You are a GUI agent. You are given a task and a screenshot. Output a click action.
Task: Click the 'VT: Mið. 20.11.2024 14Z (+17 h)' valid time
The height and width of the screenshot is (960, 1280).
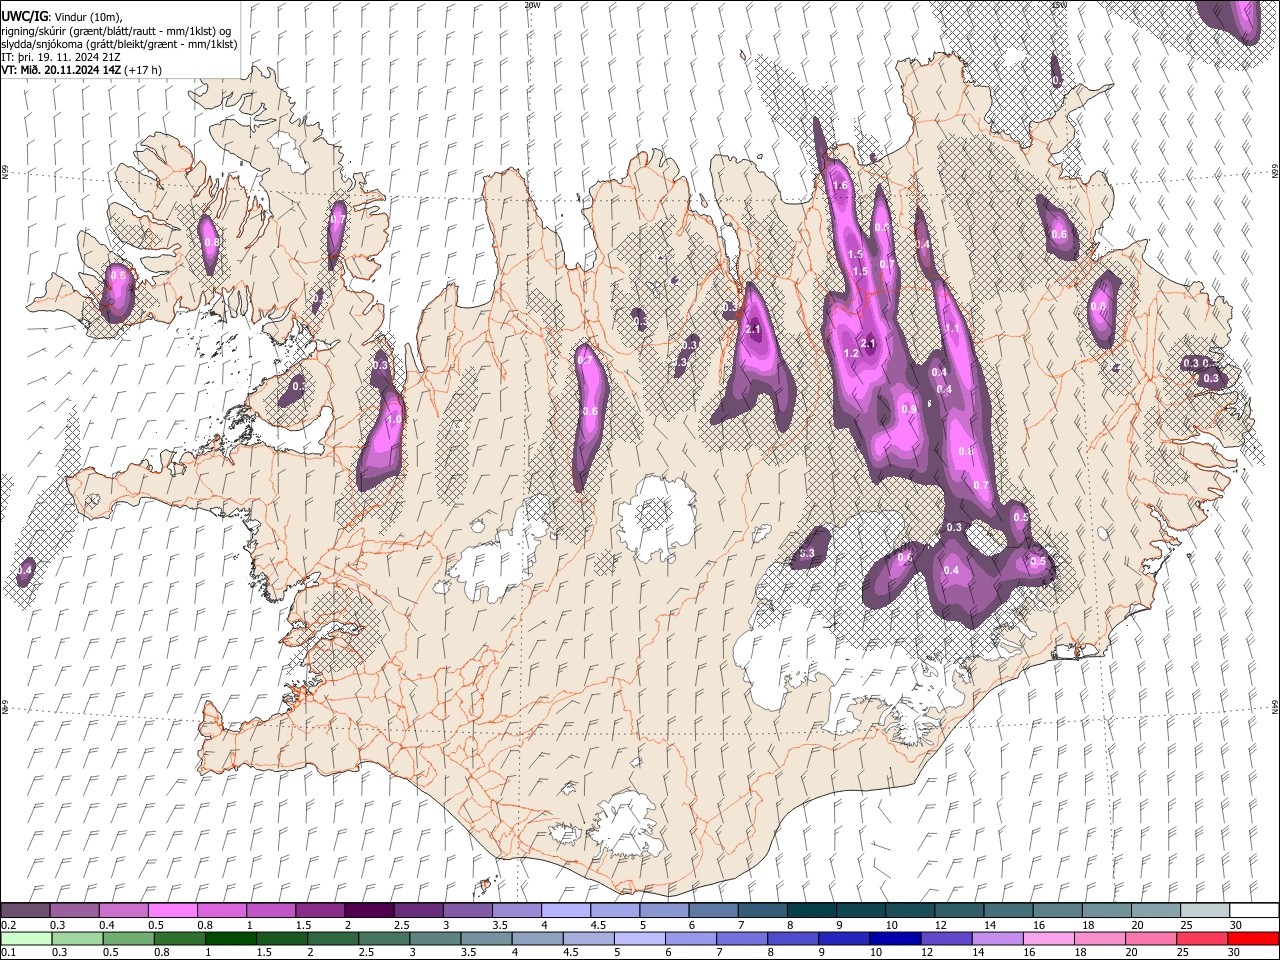81,70
